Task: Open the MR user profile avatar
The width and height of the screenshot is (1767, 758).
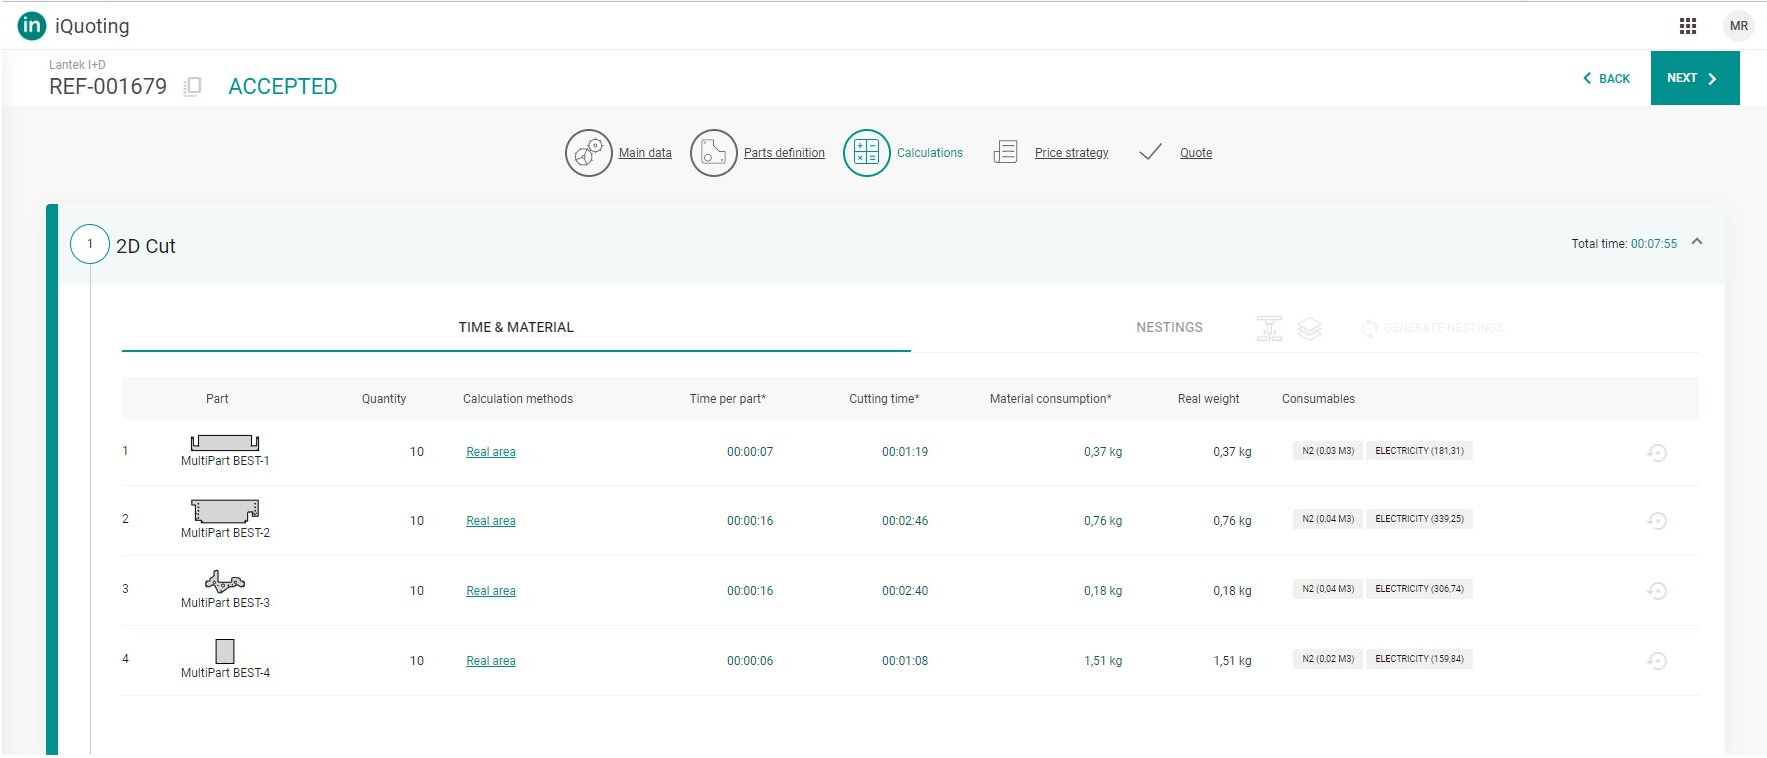Action: click(1739, 26)
